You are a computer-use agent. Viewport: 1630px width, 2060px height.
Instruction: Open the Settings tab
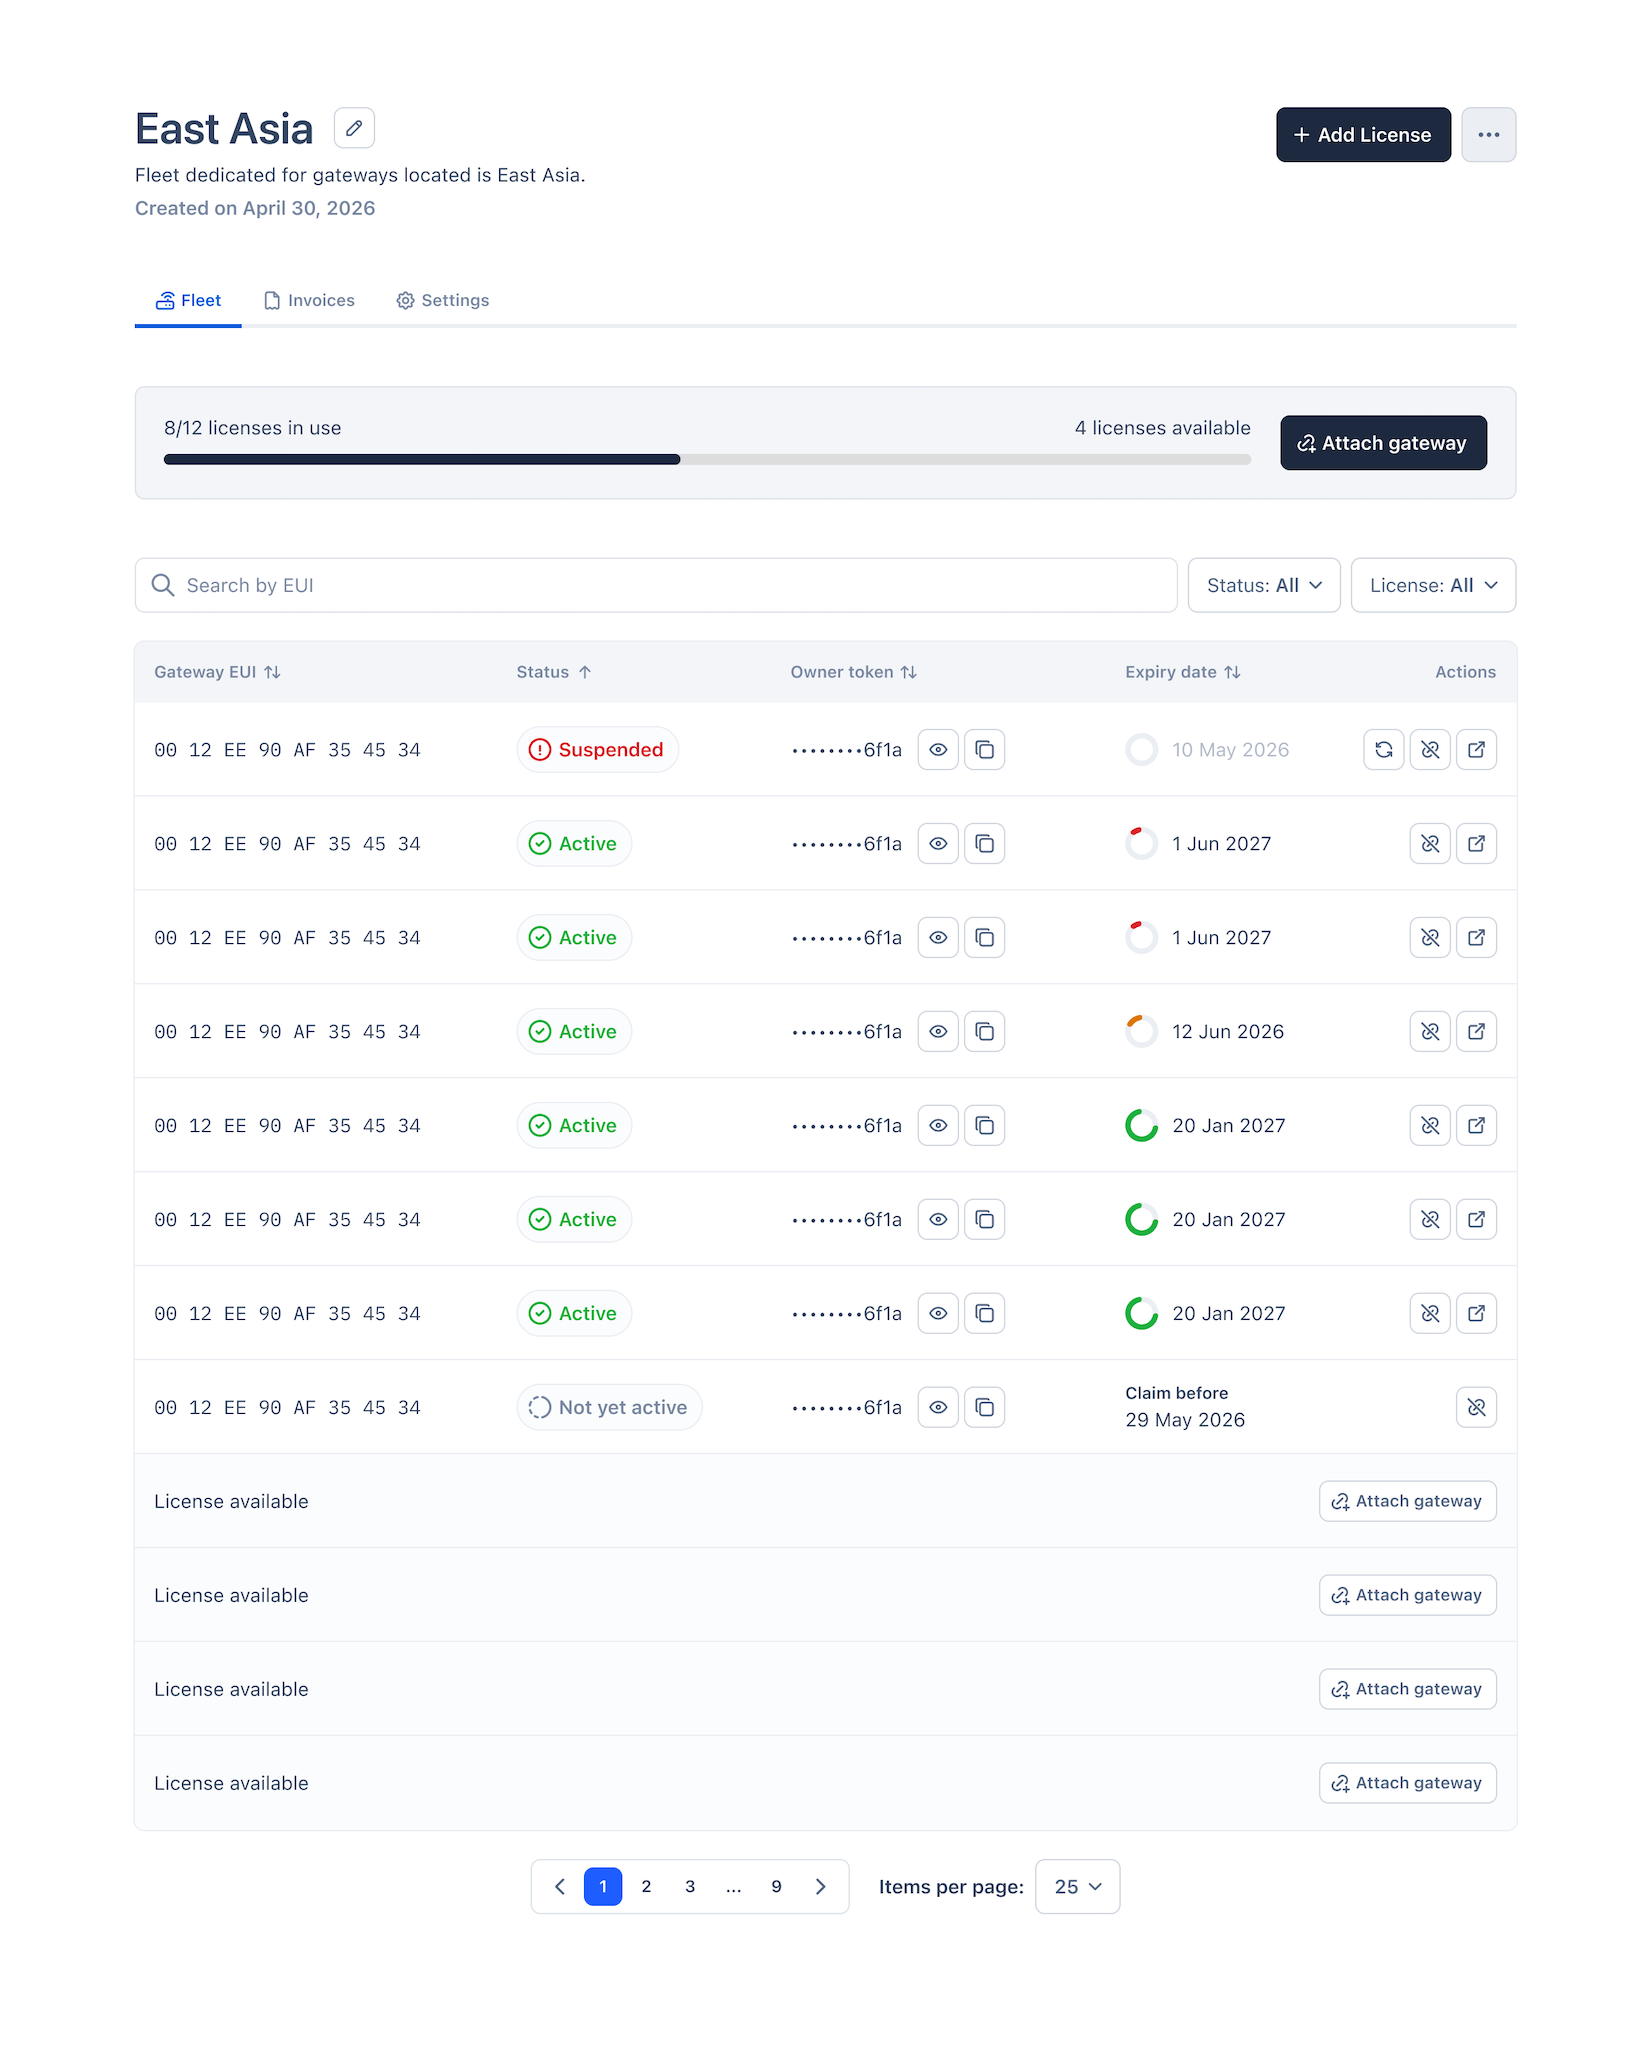pyautogui.click(x=442, y=301)
